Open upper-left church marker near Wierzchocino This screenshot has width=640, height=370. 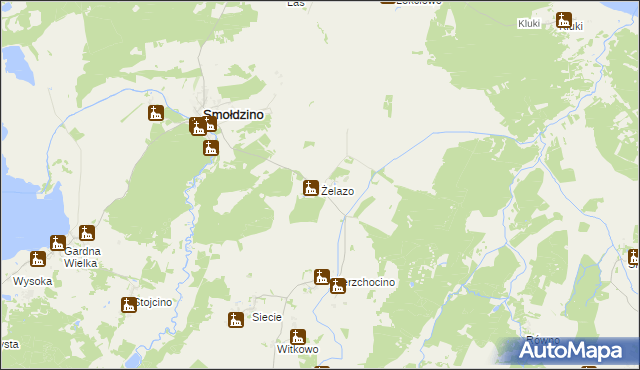click(x=322, y=277)
